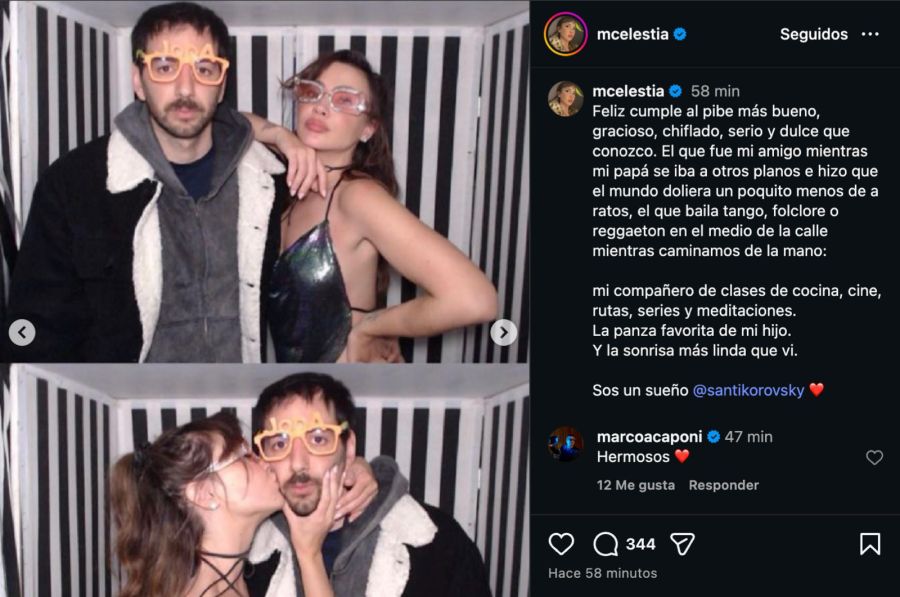The width and height of the screenshot is (900, 597).
Task: Share the post with the paper plane icon
Action: (x=682, y=544)
